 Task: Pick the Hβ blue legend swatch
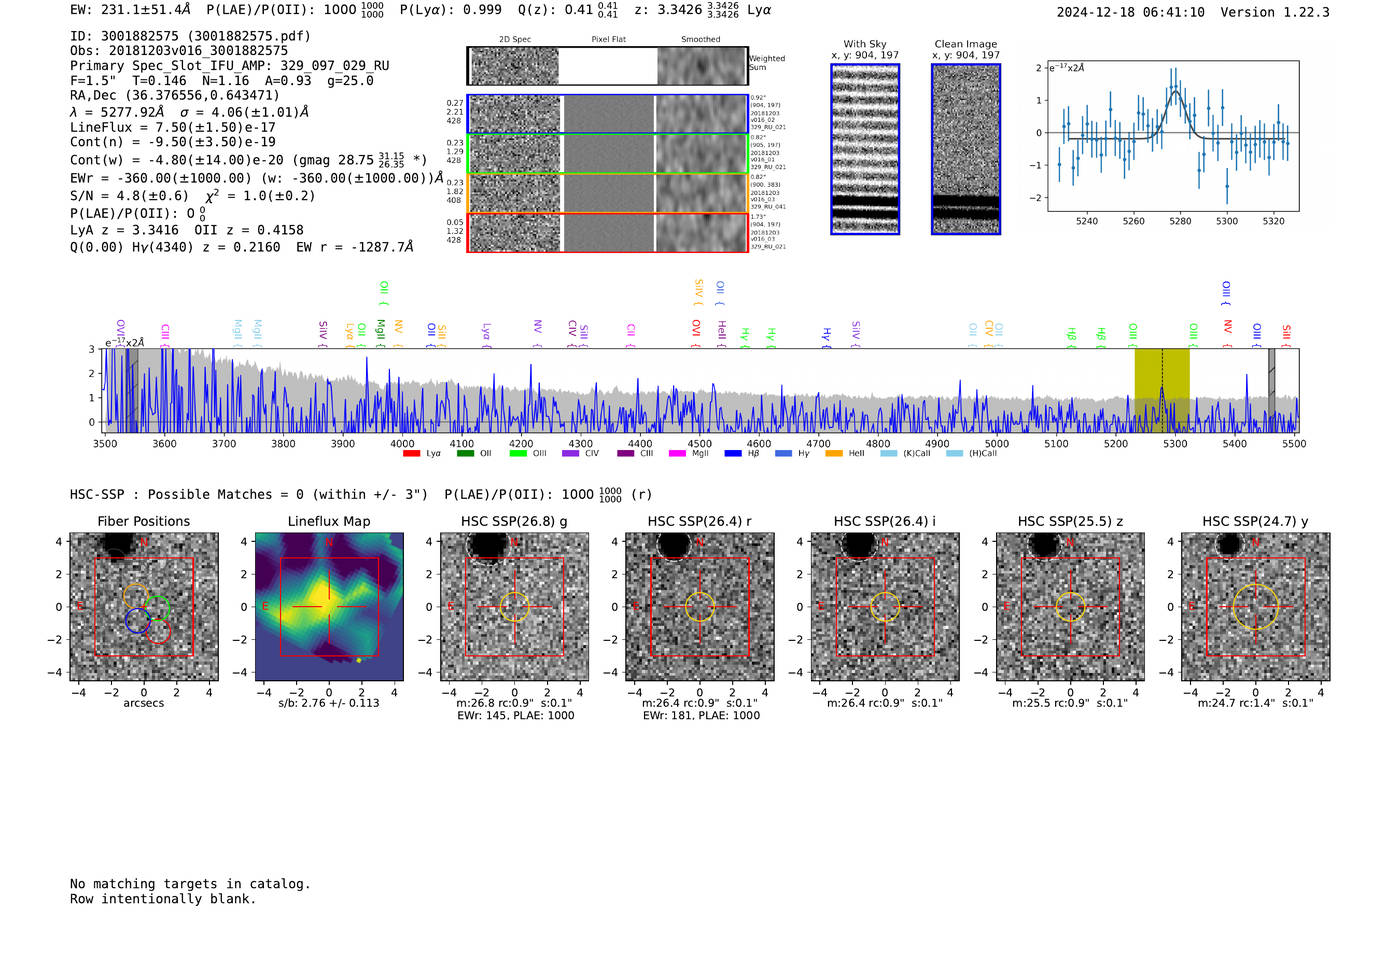coord(733,454)
